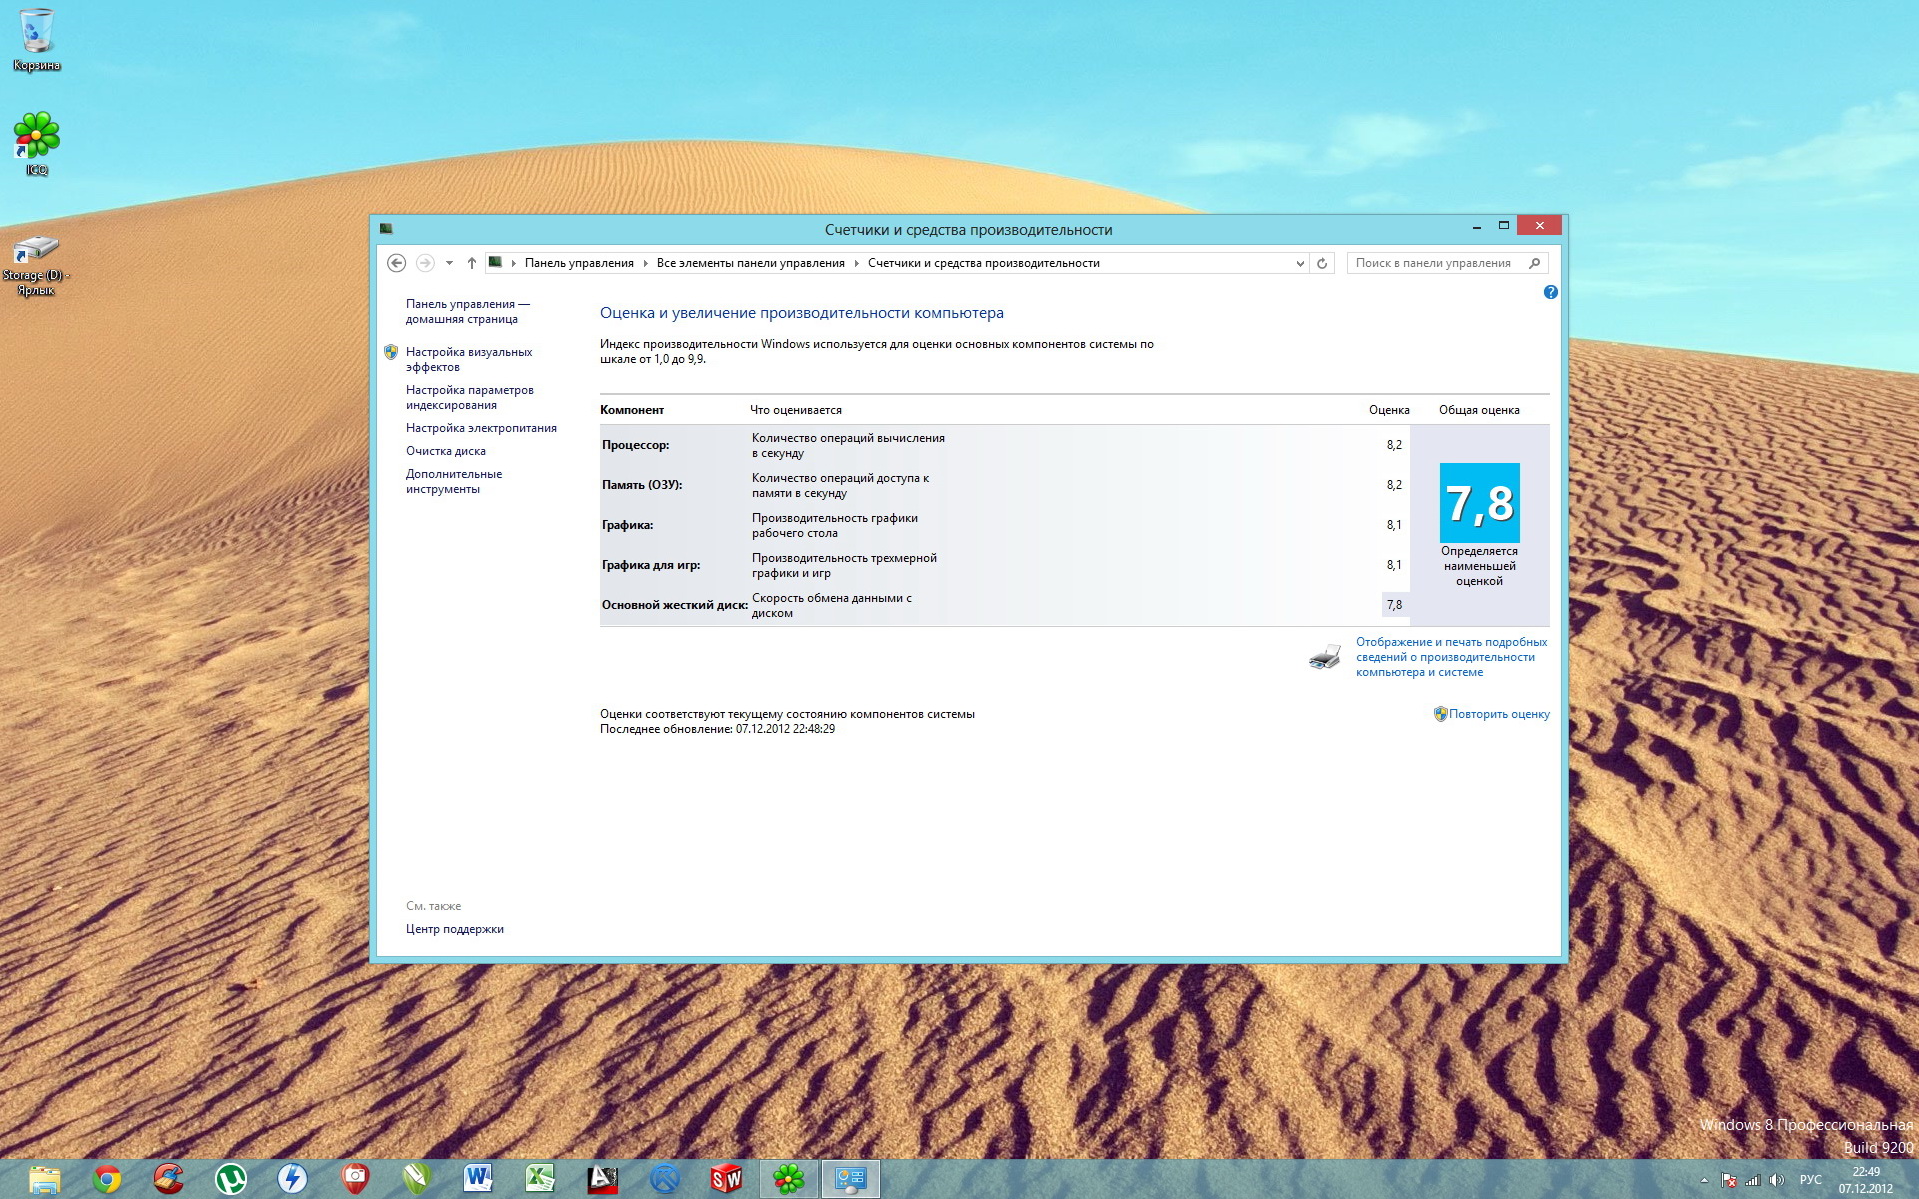Image resolution: width=1919 pixels, height=1199 pixels.
Task: Open the address bar previous locations dropdown
Action: 1299,263
